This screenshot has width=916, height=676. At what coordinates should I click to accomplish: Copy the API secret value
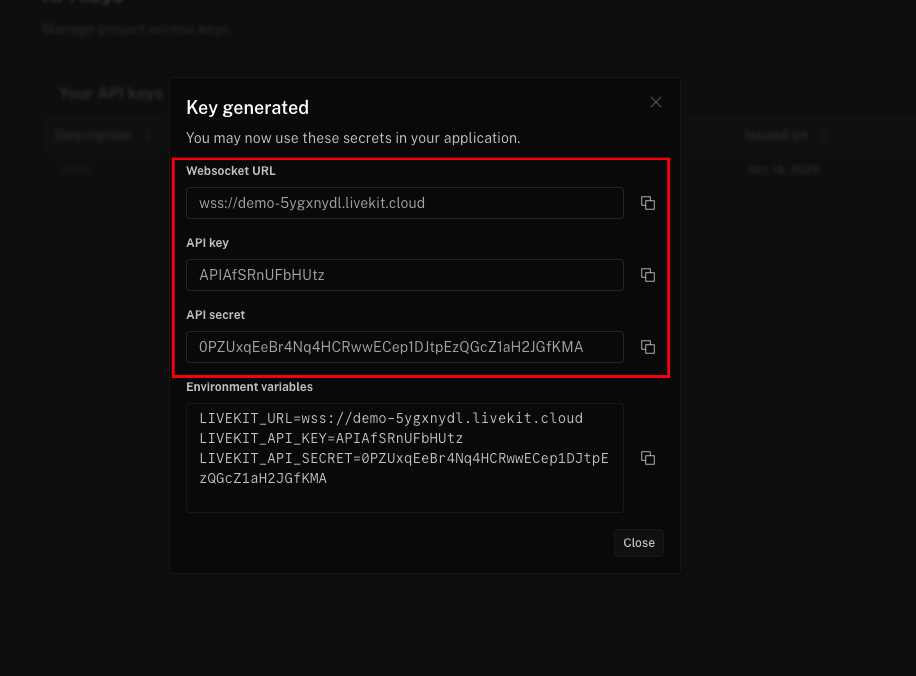click(x=648, y=347)
